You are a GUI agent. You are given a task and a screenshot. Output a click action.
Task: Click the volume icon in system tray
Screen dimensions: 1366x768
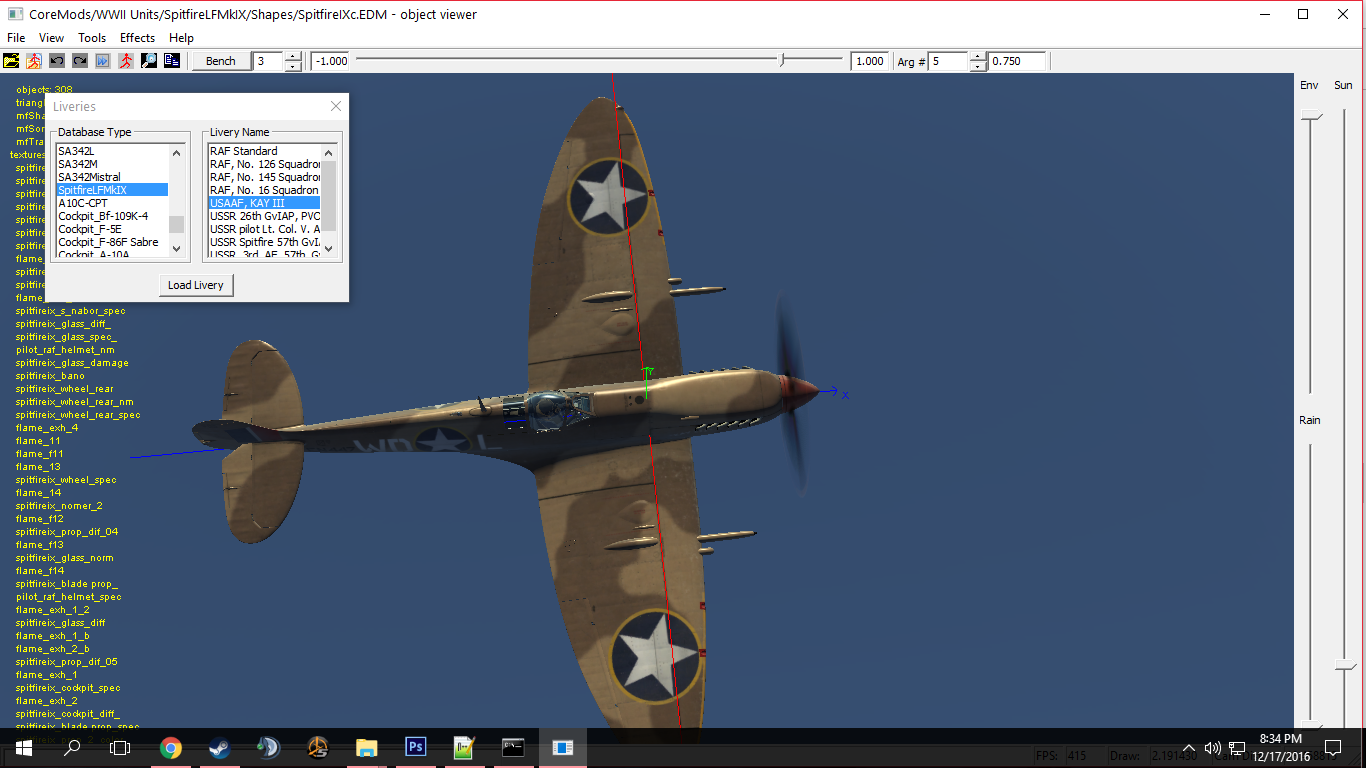coord(1213,748)
